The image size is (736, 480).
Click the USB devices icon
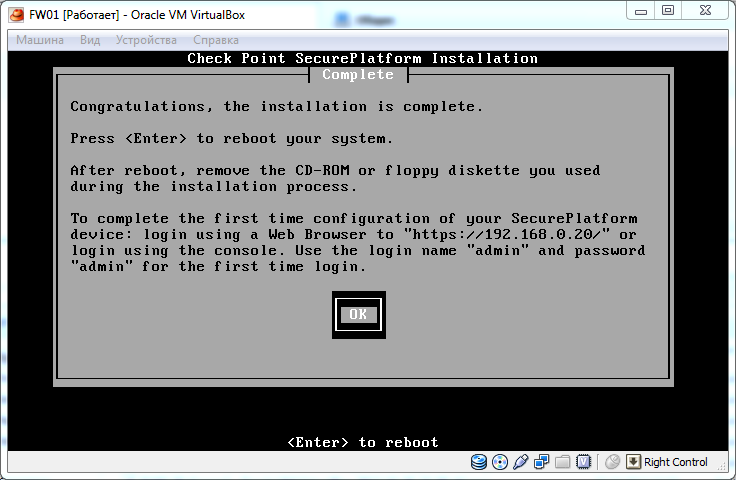tap(521, 462)
